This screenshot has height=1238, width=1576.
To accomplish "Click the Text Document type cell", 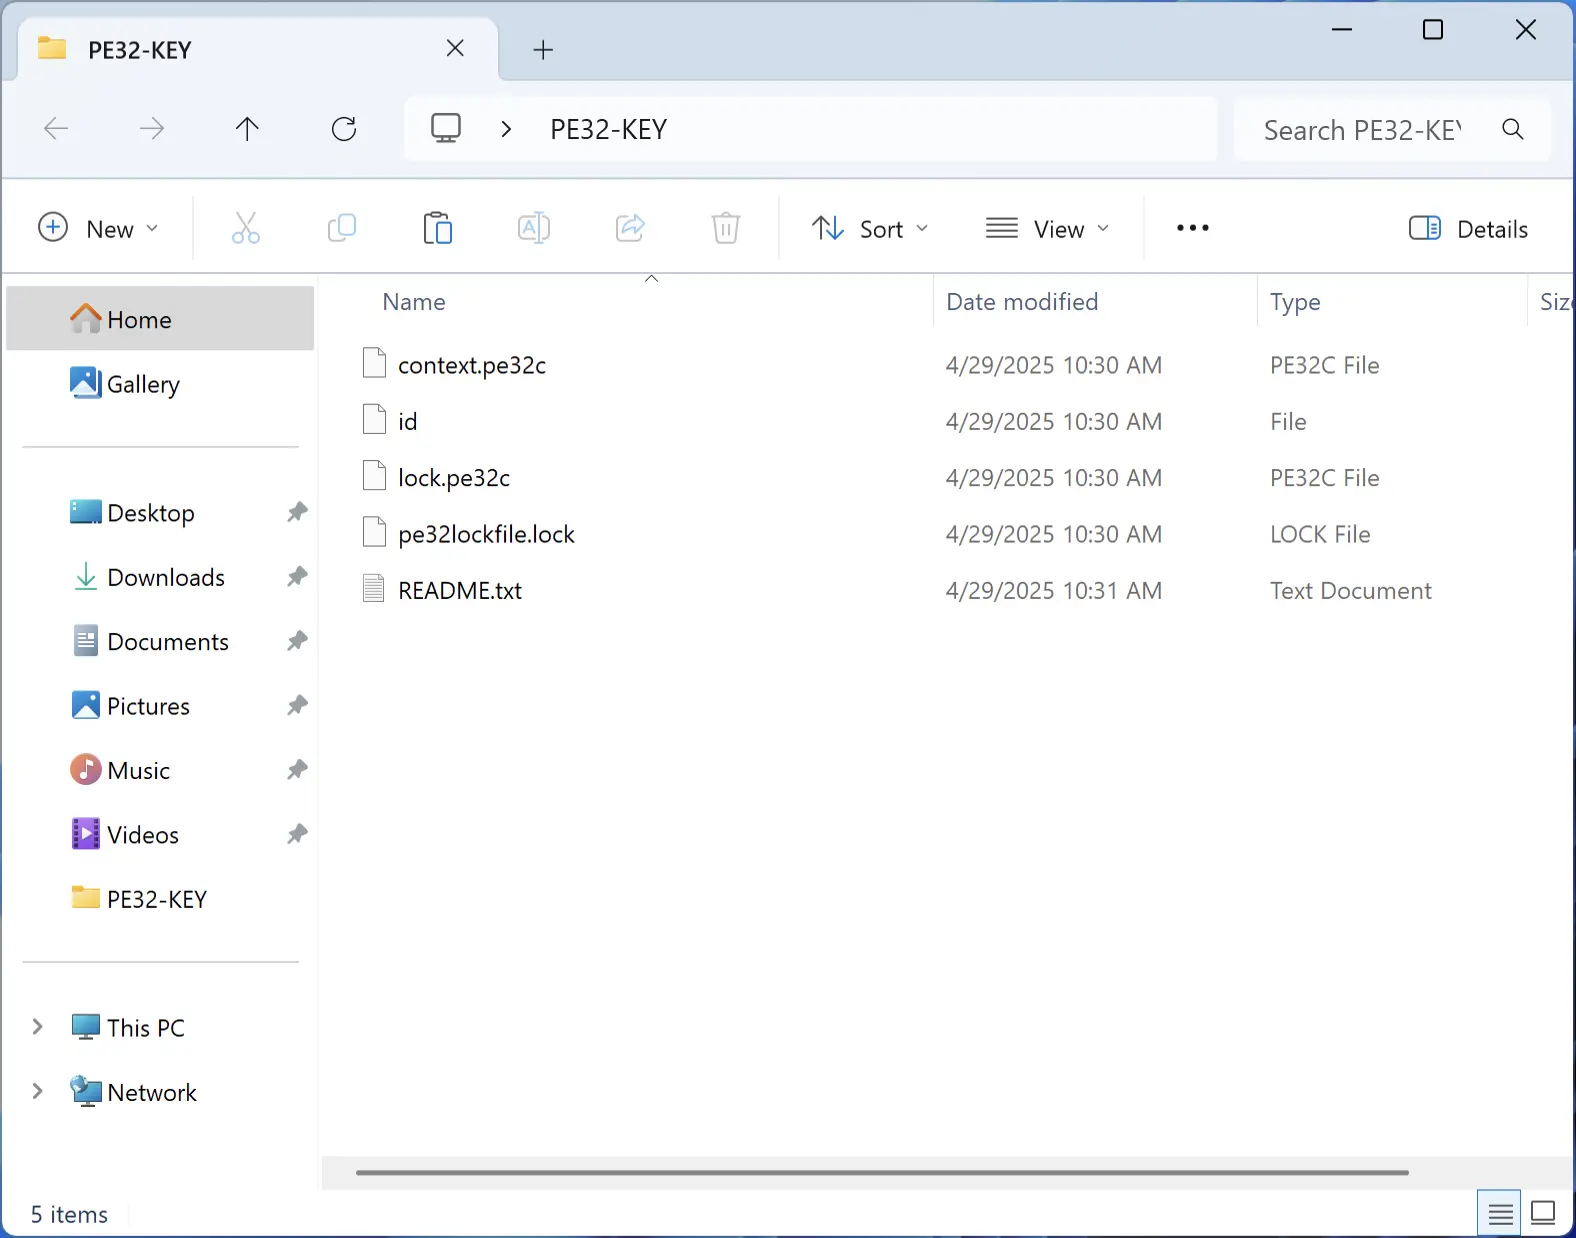I will [1351, 590].
